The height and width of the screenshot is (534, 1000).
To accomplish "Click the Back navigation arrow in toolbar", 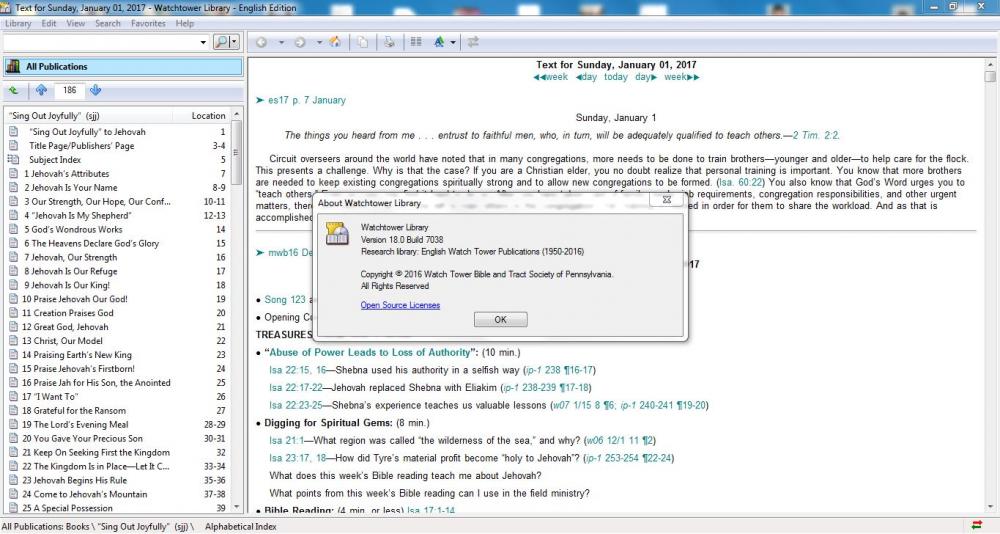I will point(261,42).
